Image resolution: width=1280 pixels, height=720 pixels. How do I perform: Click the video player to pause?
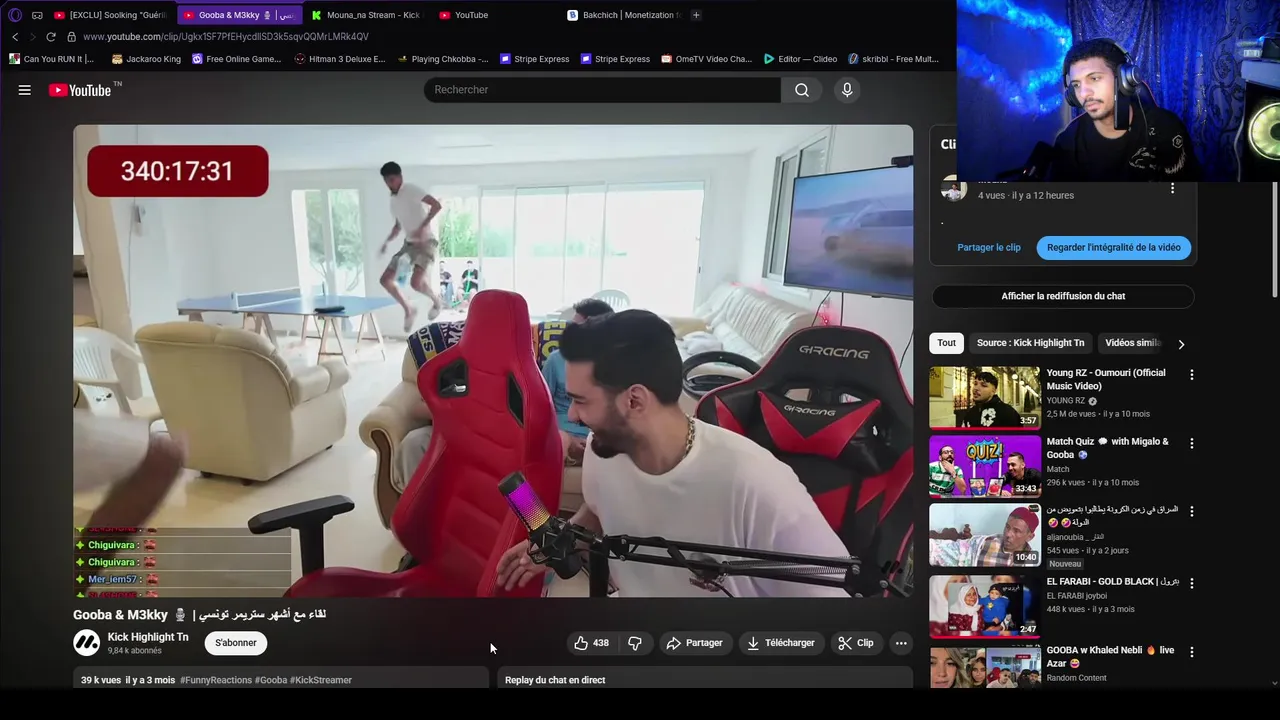493,361
